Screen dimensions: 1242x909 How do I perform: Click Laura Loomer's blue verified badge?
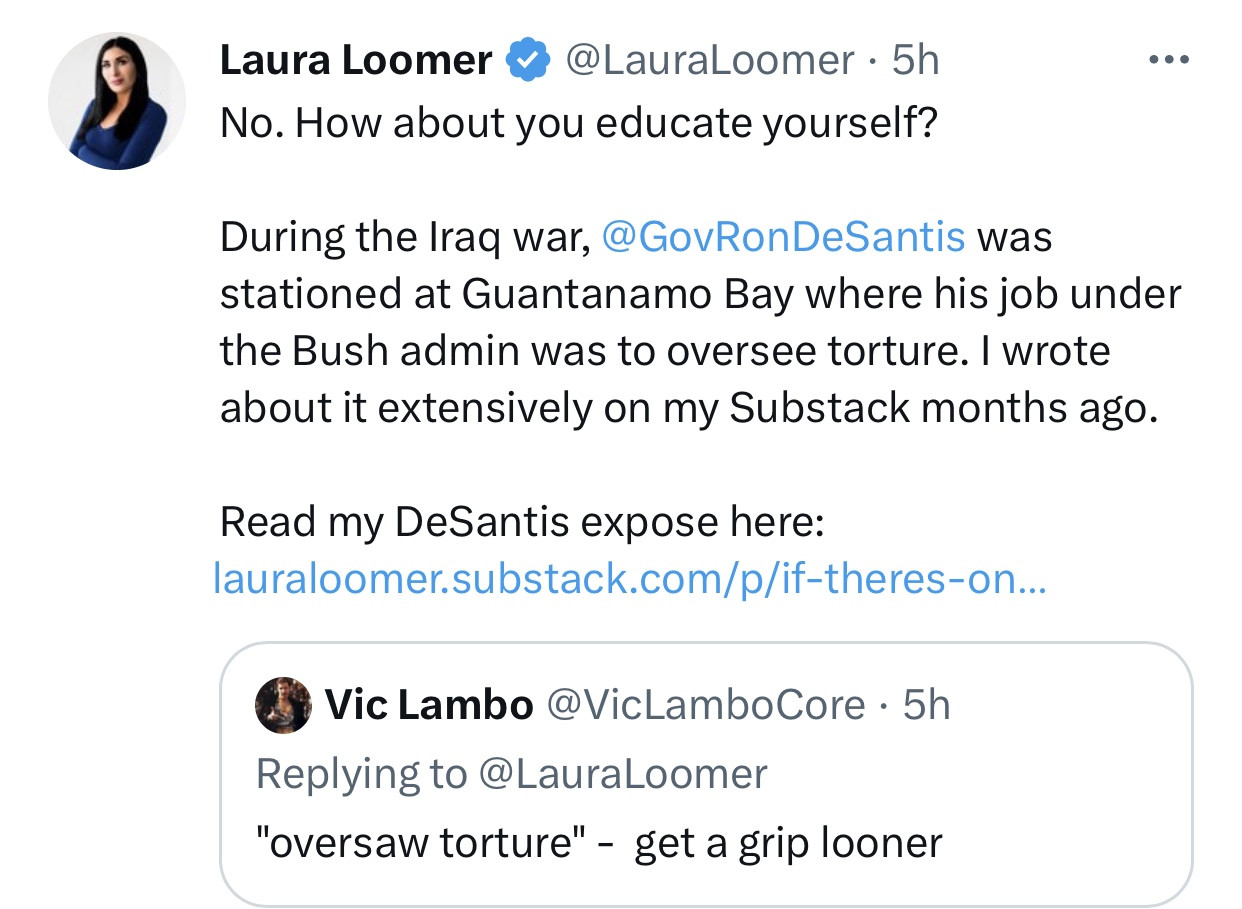527,61
